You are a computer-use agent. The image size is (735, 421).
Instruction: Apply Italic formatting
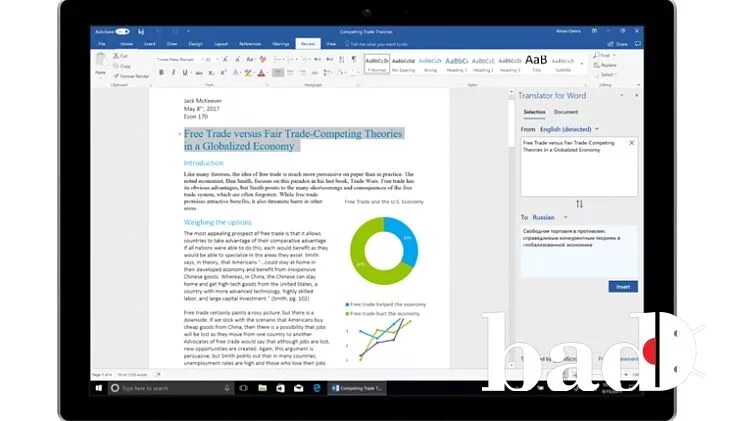point(173,73)
